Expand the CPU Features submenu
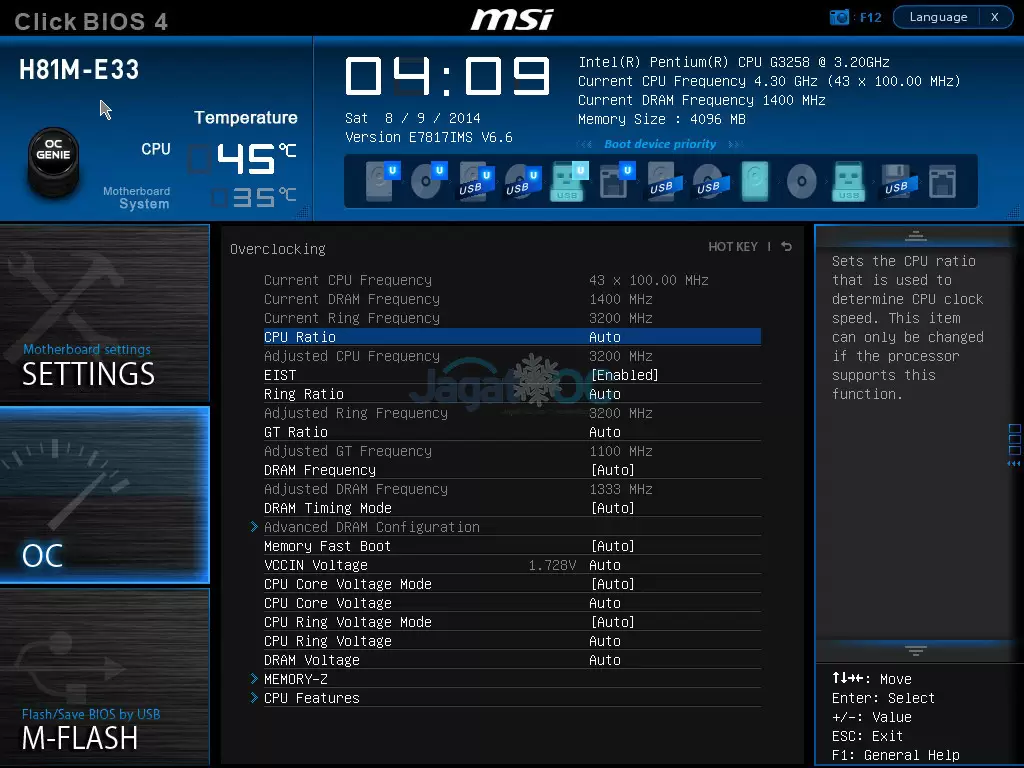The height and width of the screenshot is (768, 1024). click(311, 698)
